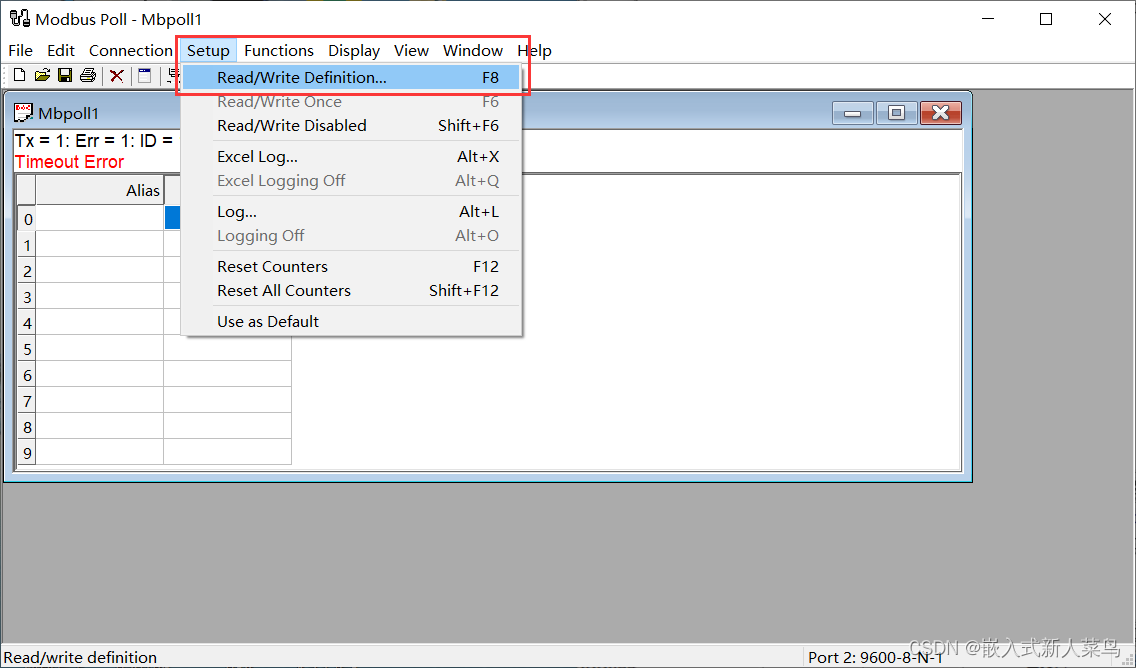Click Reset Counters menu entry
The width and height of the screenshot is (1136, 668).
click(x=351, y=267)
